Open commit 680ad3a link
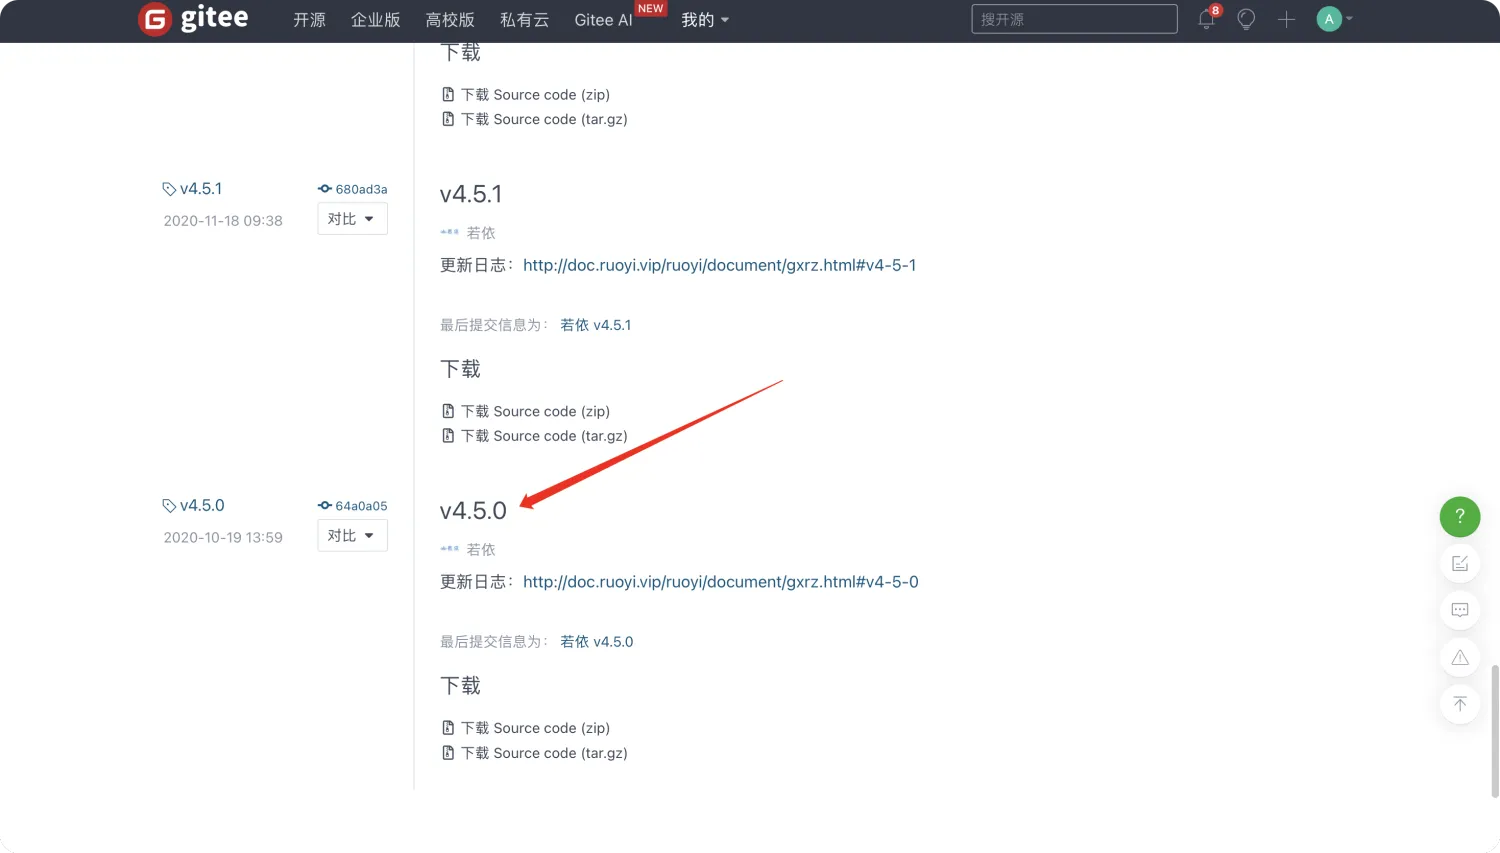Image resolution: width=1500 pixels, height=853 pixels. [x=361, y=189]
